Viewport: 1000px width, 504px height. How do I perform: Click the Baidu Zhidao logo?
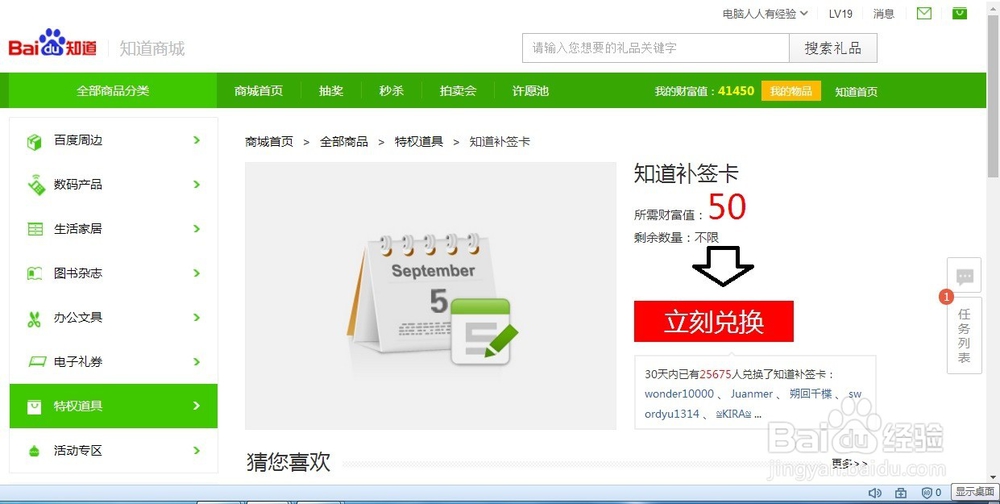[52, 43]
